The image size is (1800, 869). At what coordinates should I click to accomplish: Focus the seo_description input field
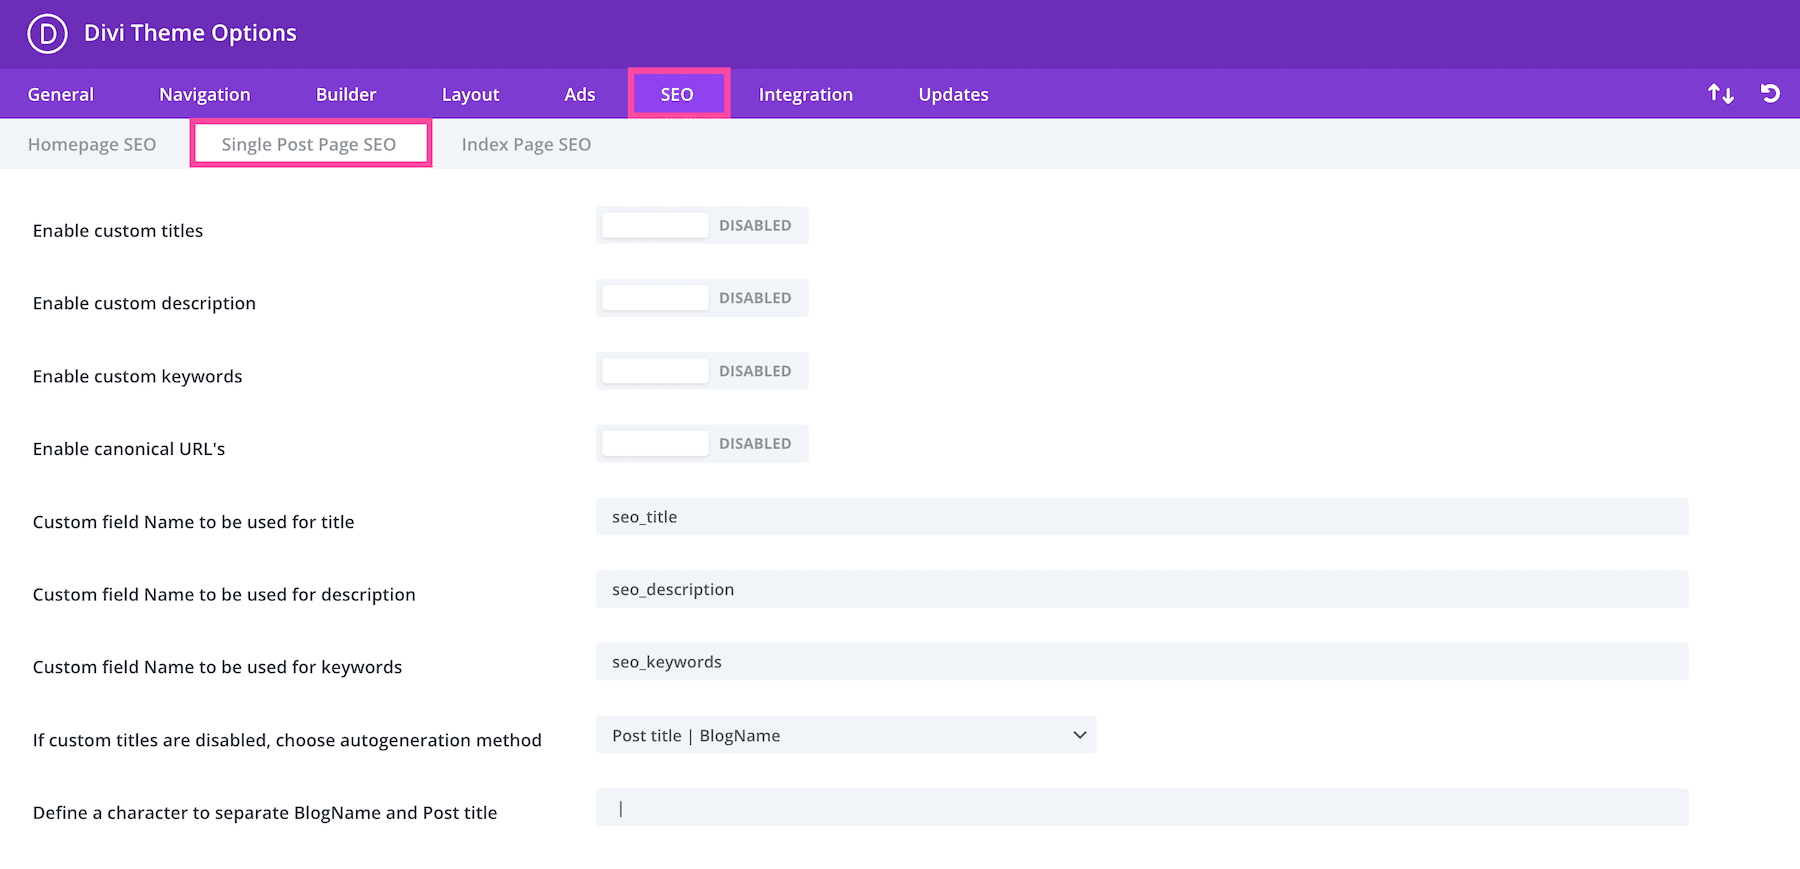click(1141, 590)
